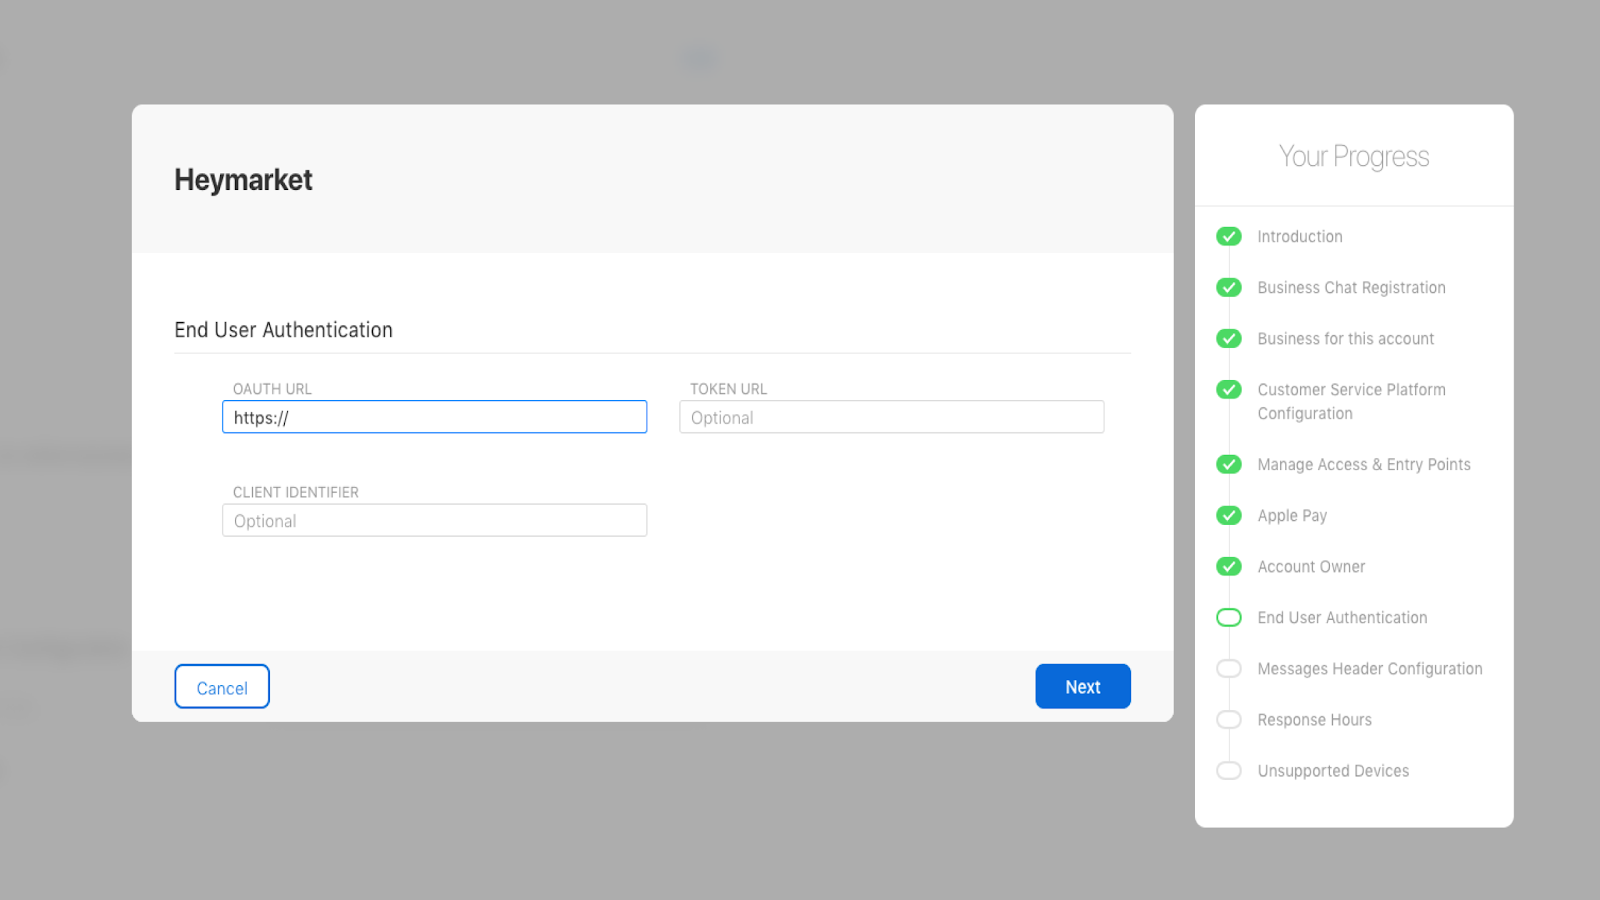Open the Account Owner step
The image size is (1600, 900).
1311,566
